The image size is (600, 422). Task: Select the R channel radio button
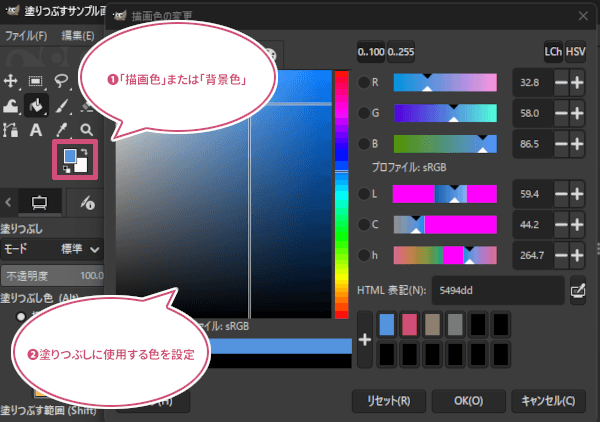click(x=364, y=82)
